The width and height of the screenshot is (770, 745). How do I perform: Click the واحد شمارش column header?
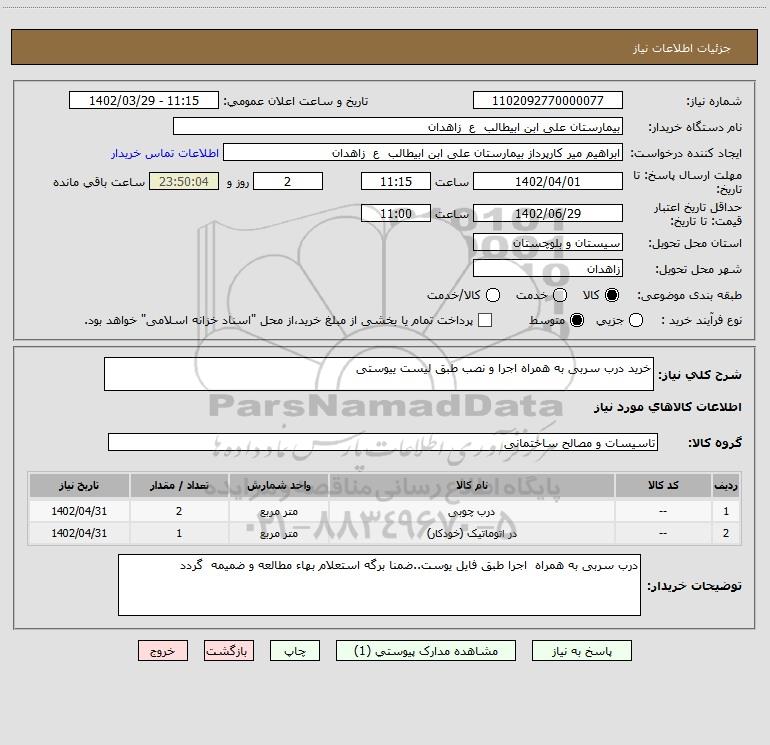click(278, 485)
